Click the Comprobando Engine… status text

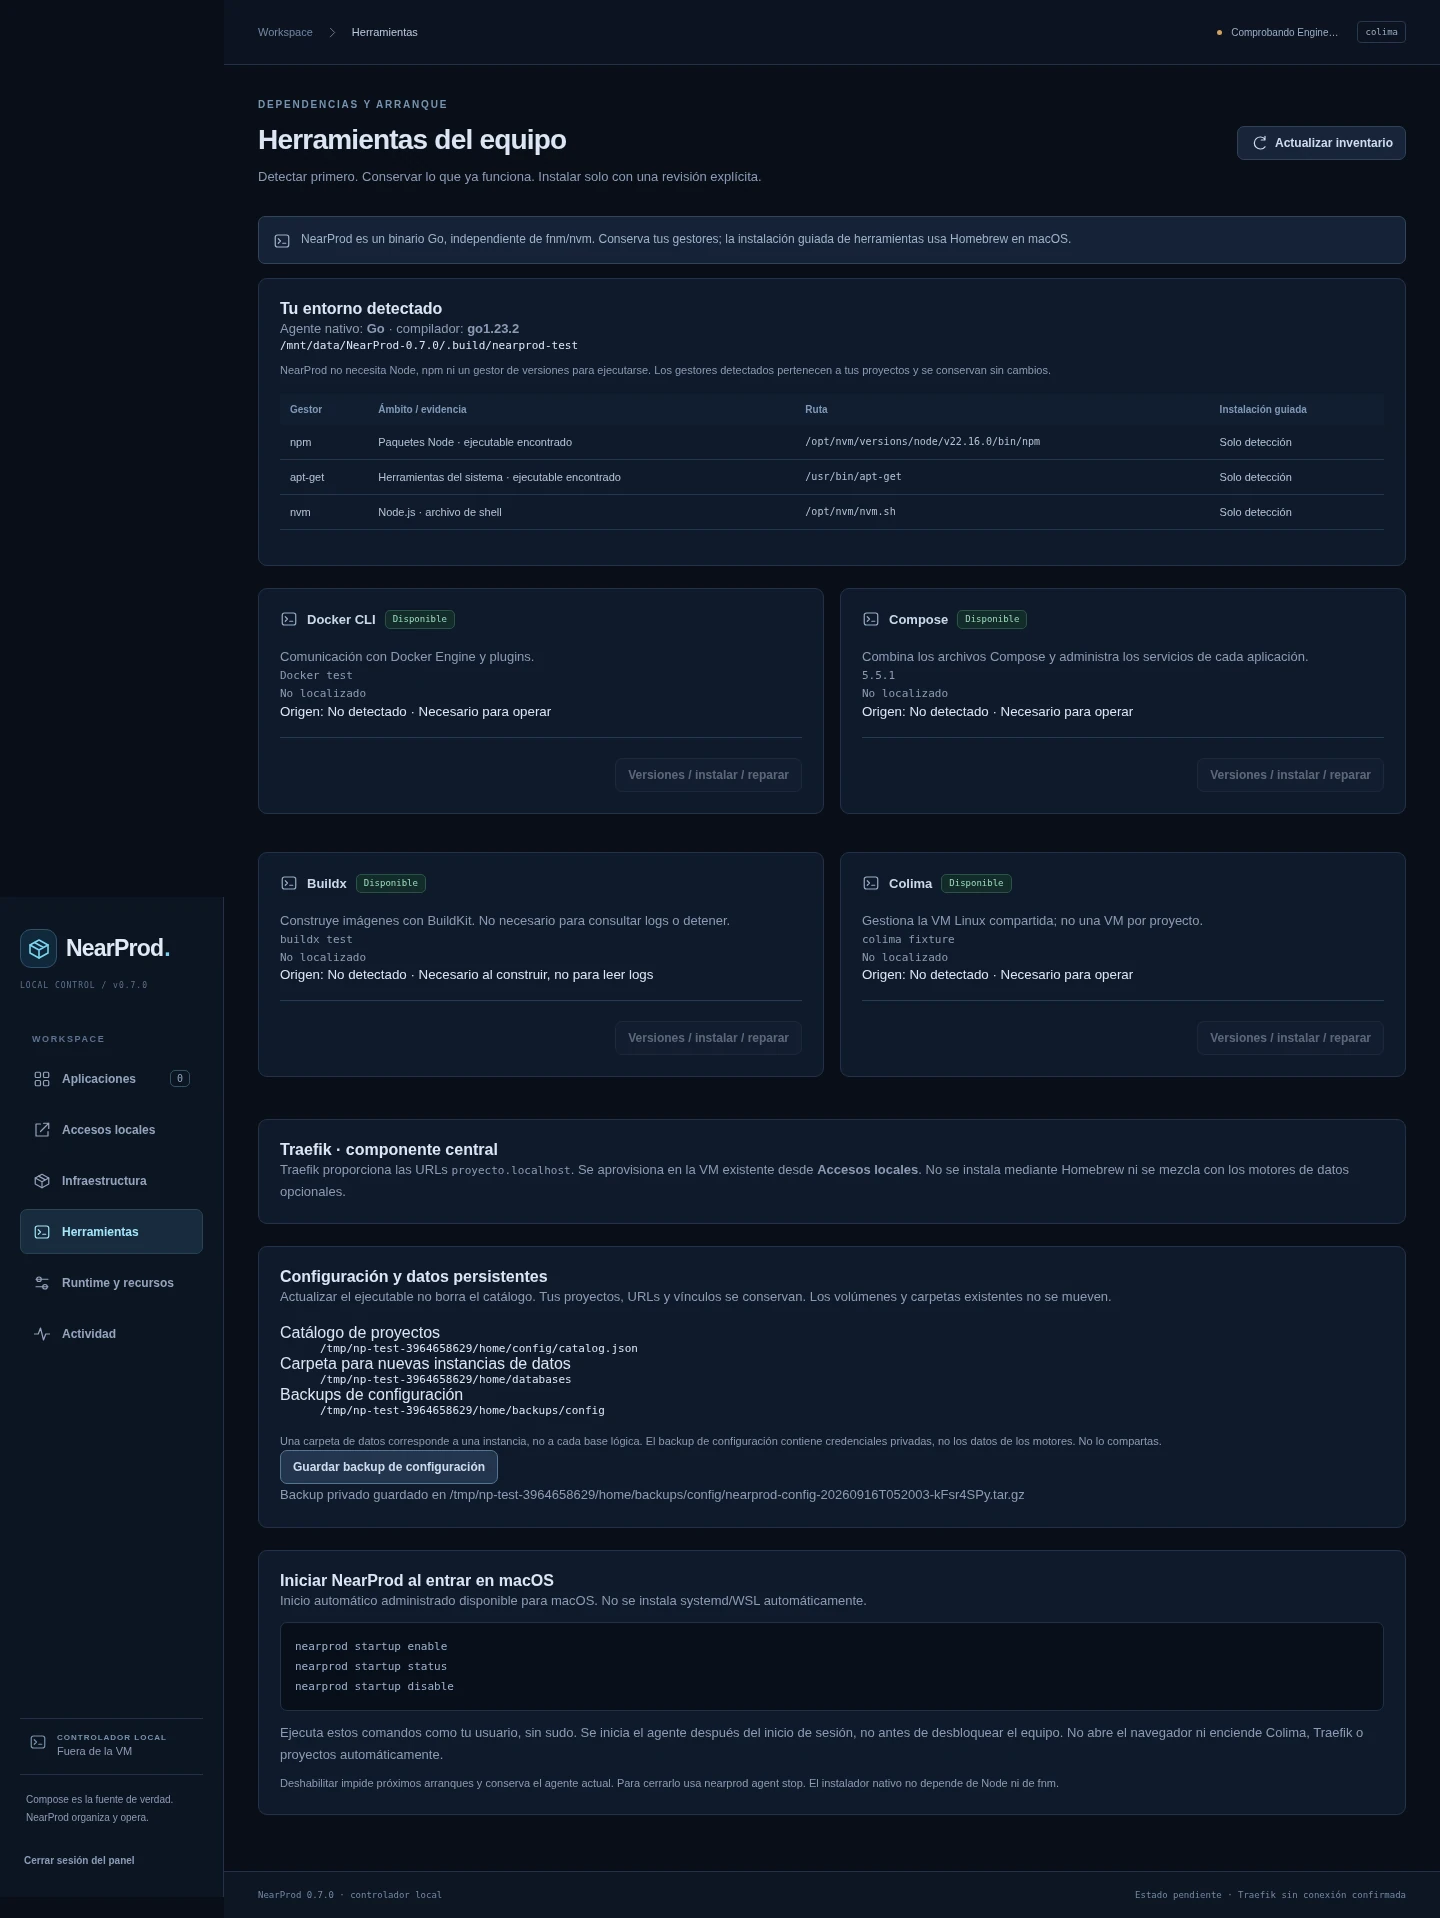[1284, 33]
